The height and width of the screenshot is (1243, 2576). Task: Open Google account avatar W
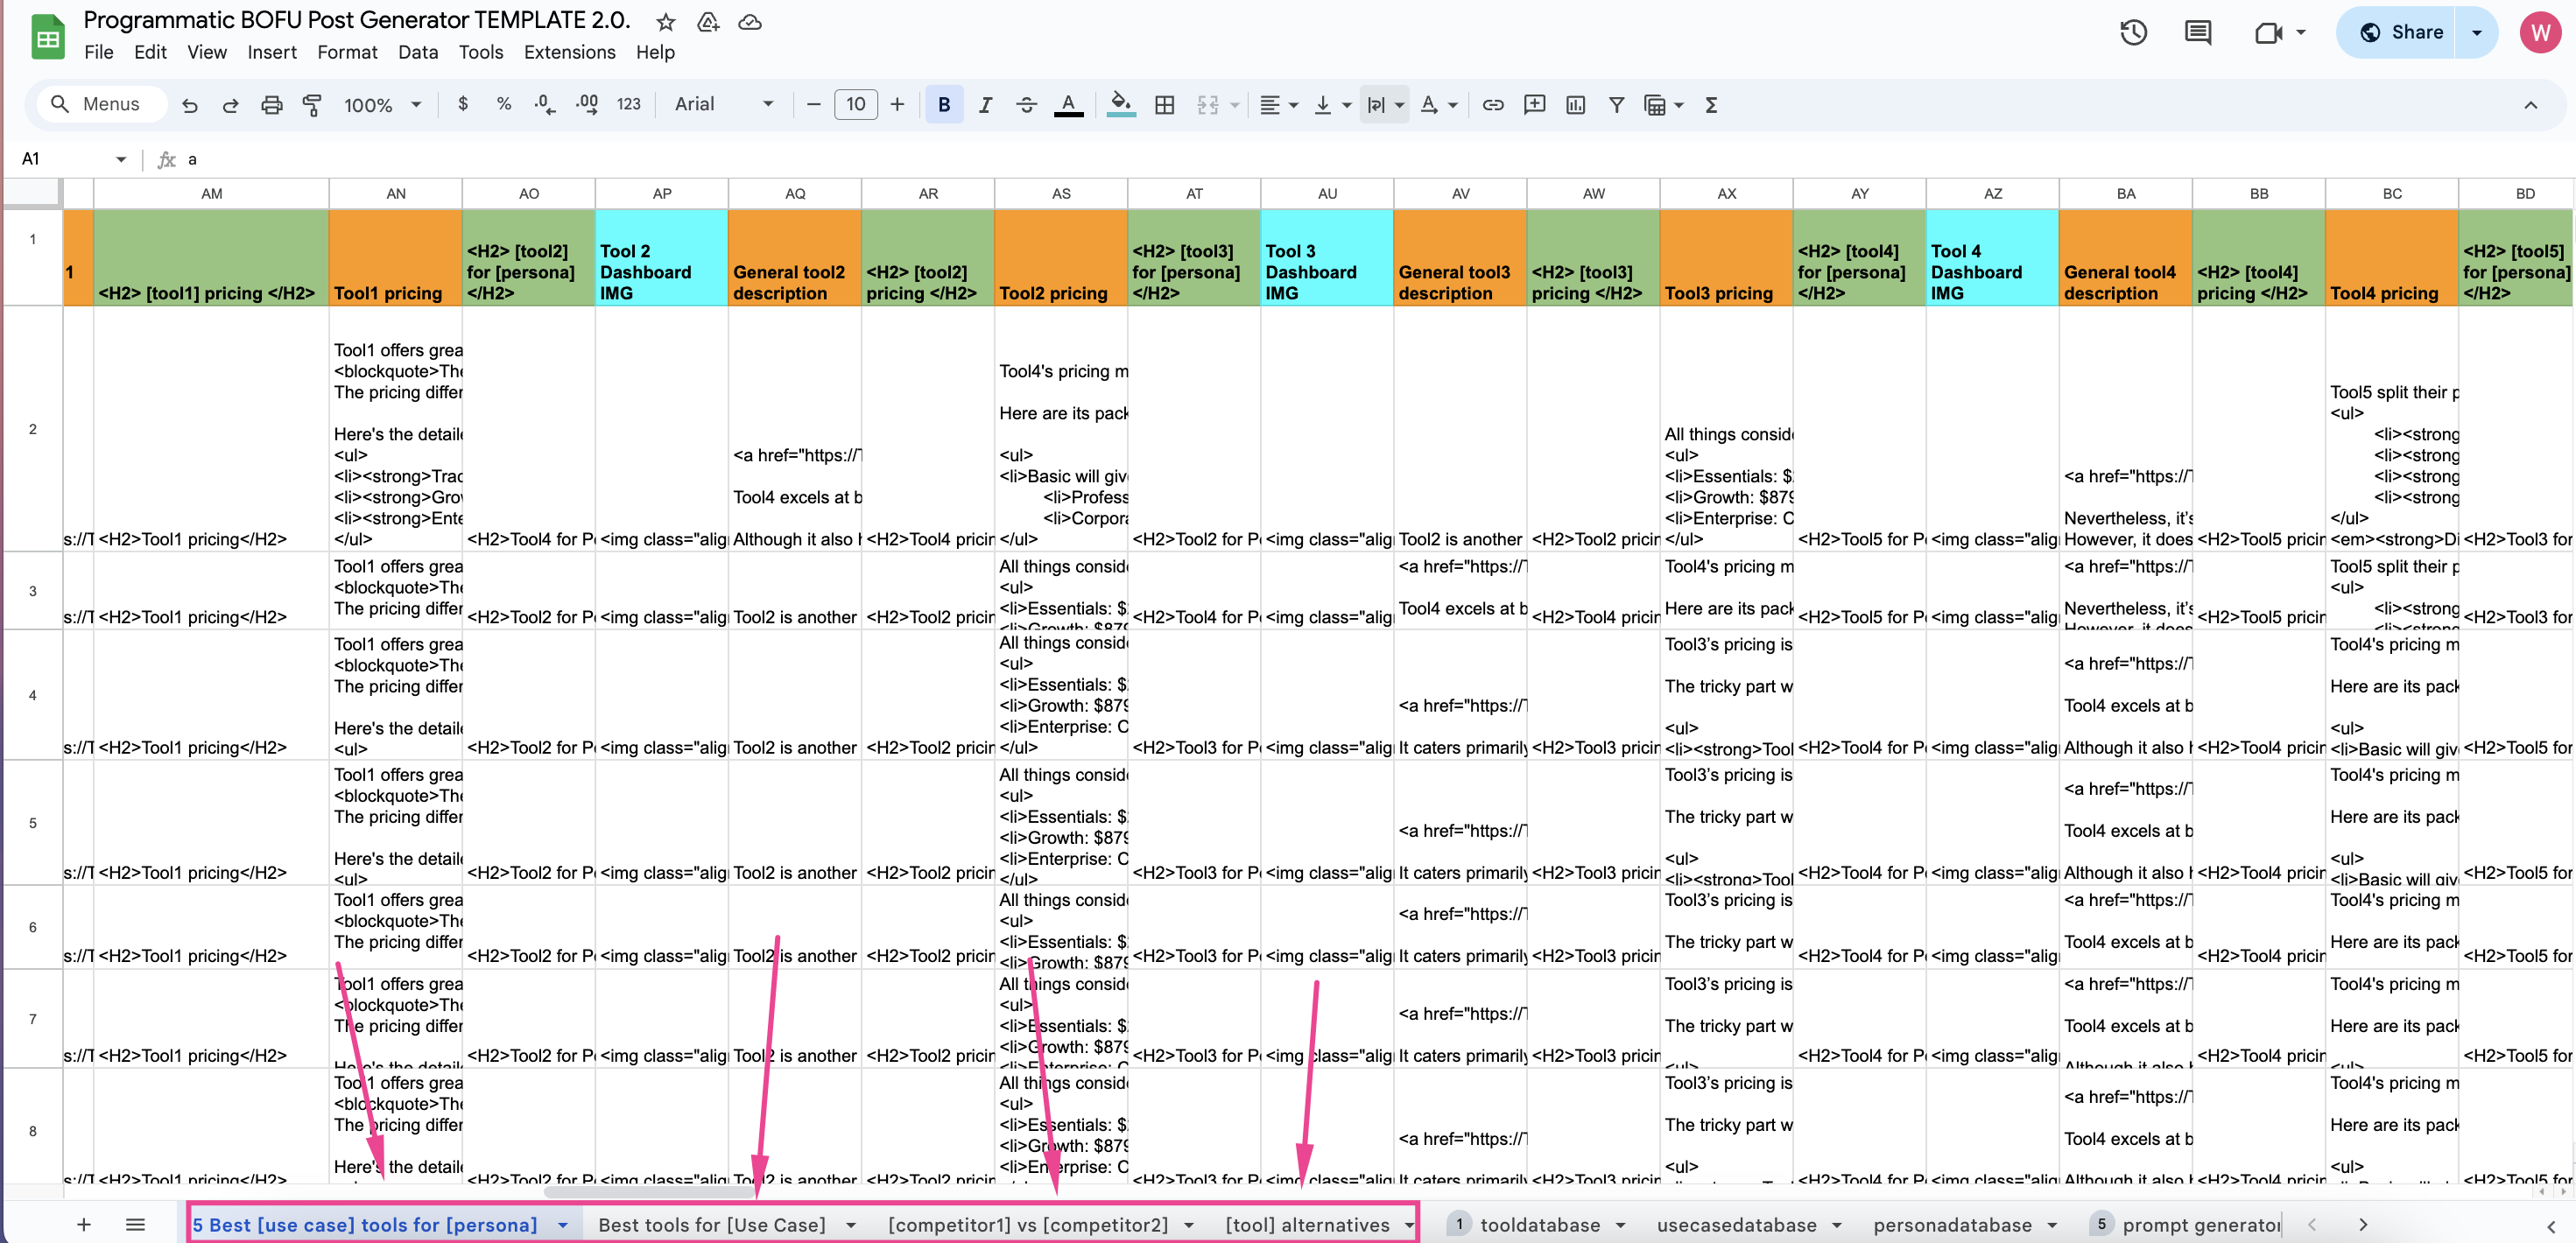[2540, 32]
